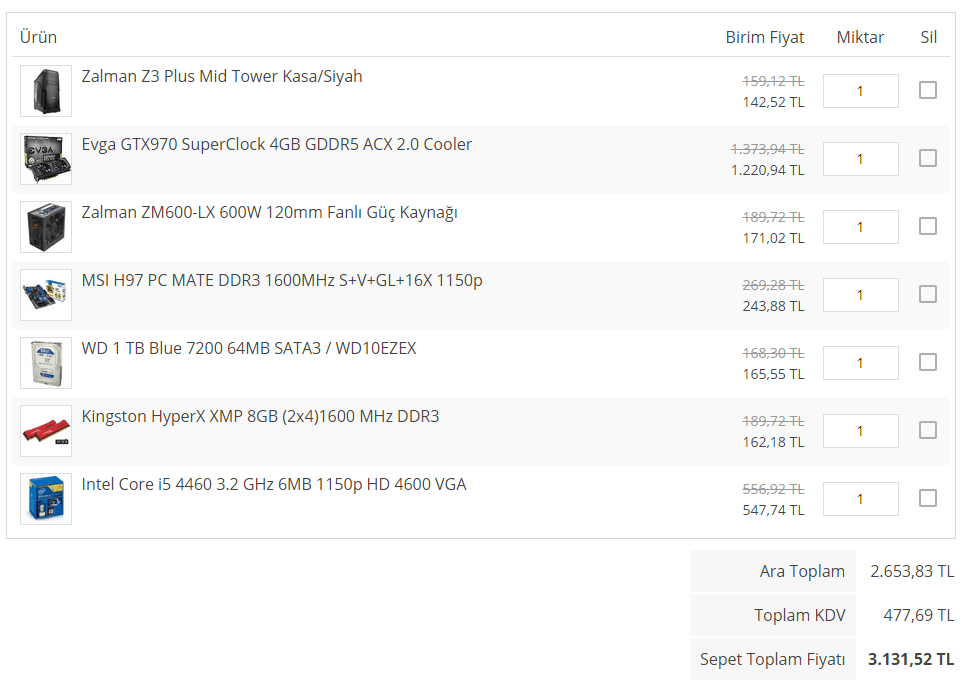Select the discounted price 165,55 TL
The width and height of the screenshot is (972, 691).
point(774,374)
